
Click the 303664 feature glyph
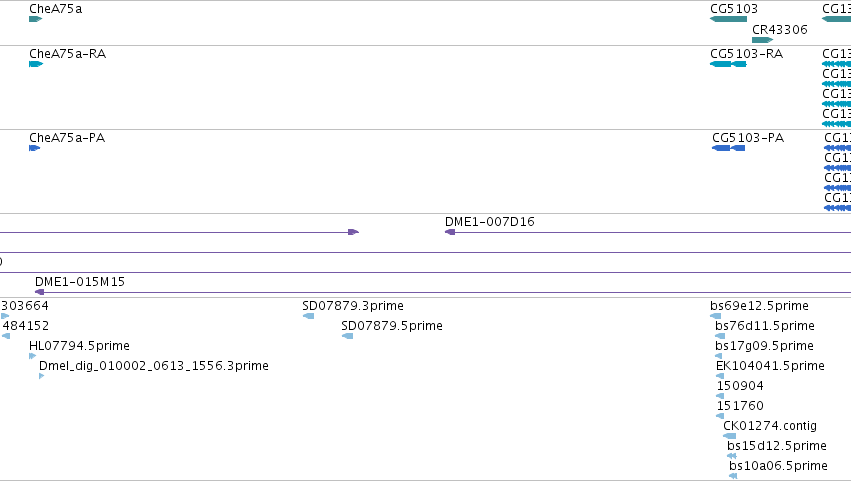pos(5,316)
